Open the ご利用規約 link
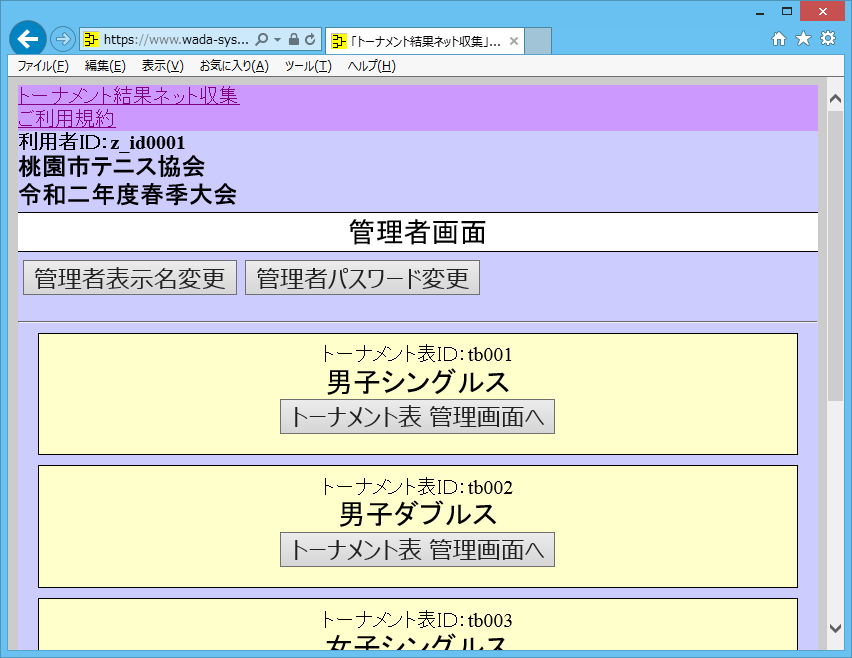The width and height of the screenshot is (852, 658). [x=66, y=119]
